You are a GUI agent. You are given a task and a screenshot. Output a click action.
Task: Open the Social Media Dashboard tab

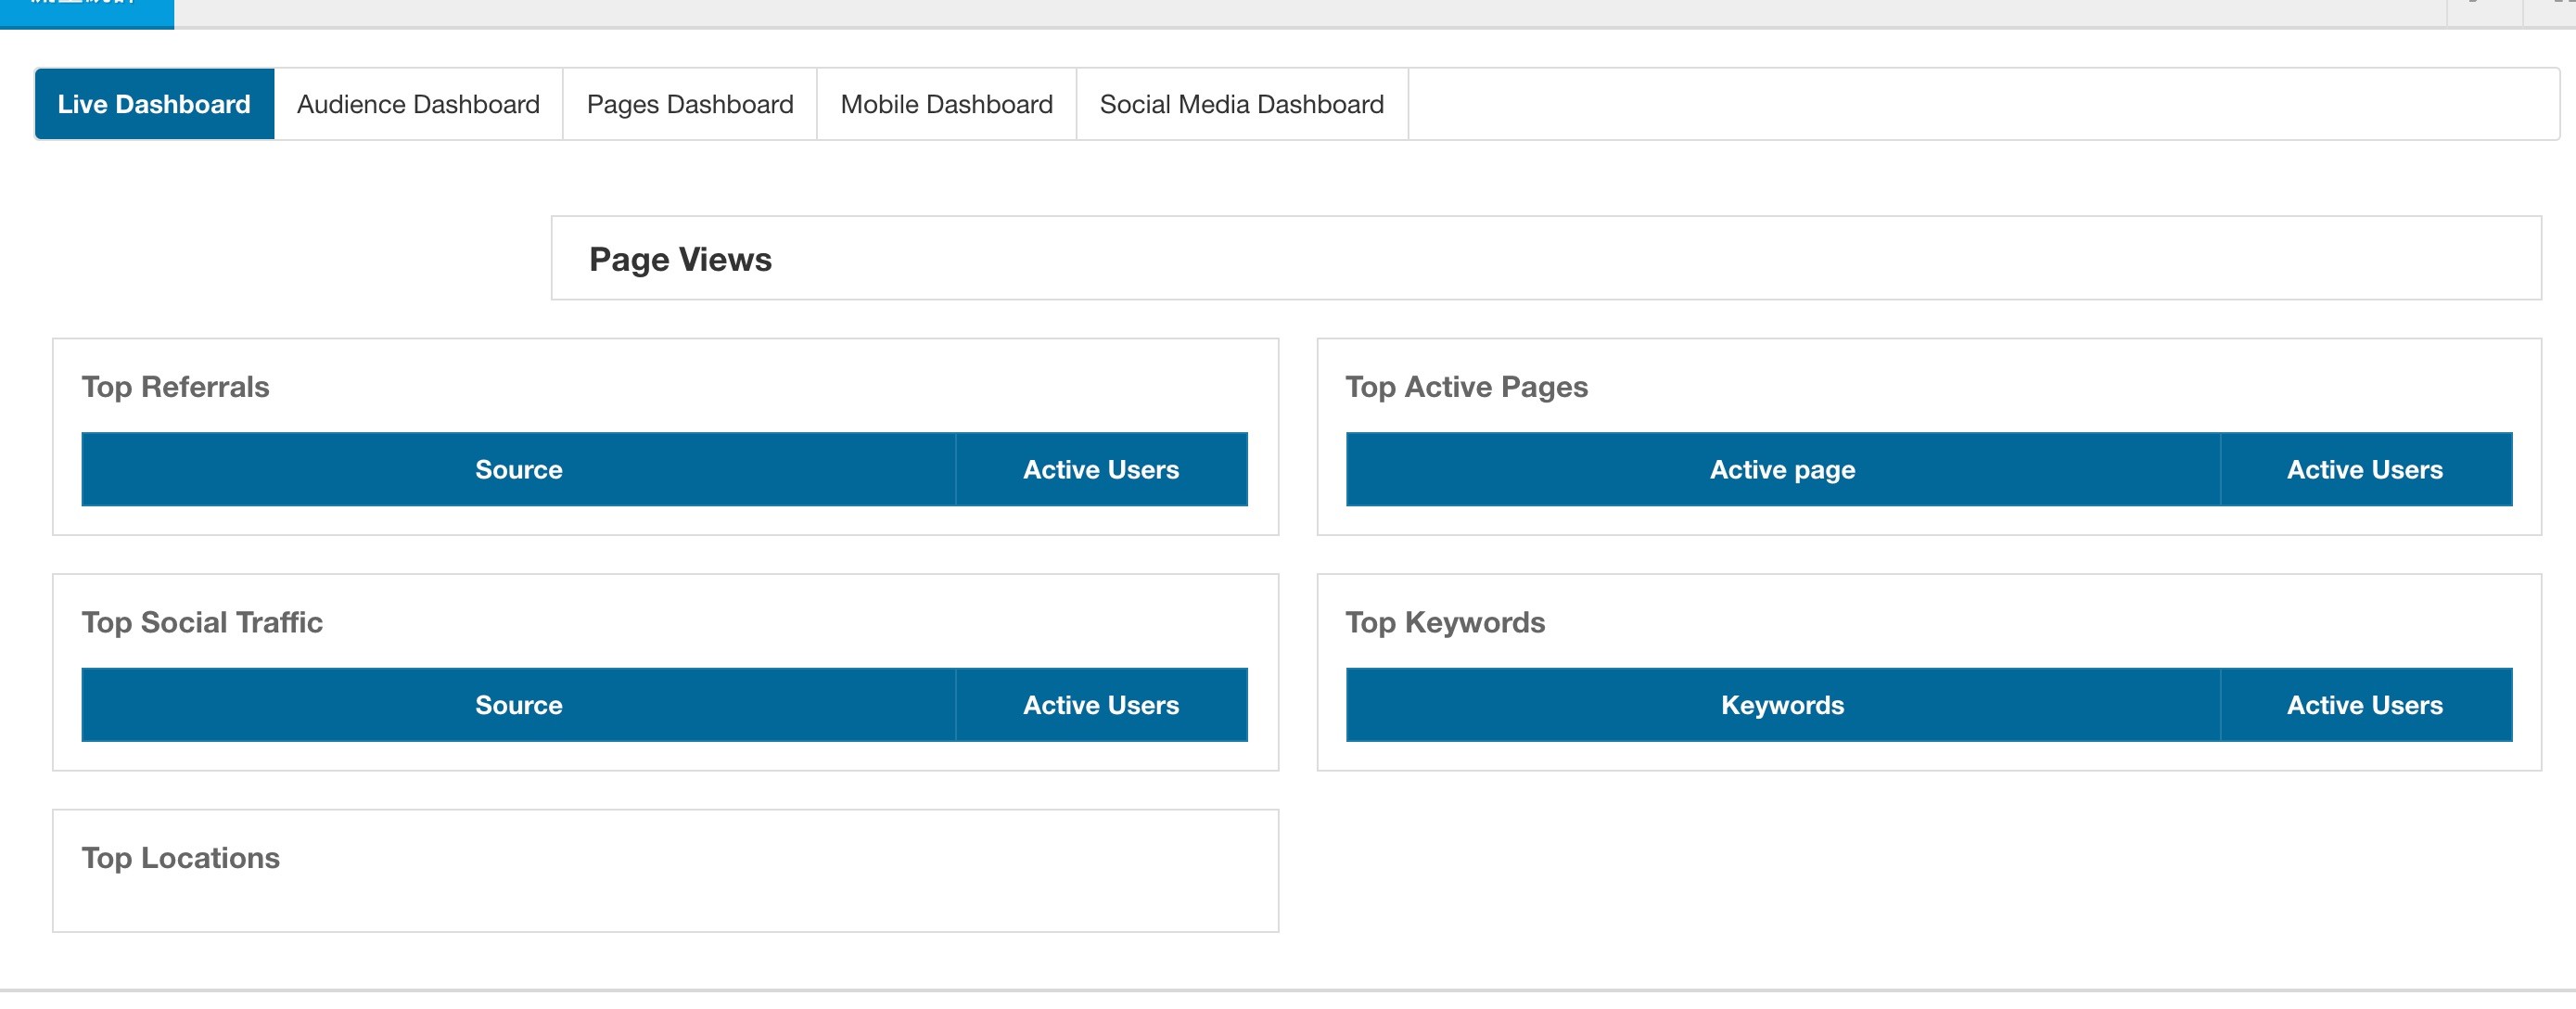point(1241,104)
